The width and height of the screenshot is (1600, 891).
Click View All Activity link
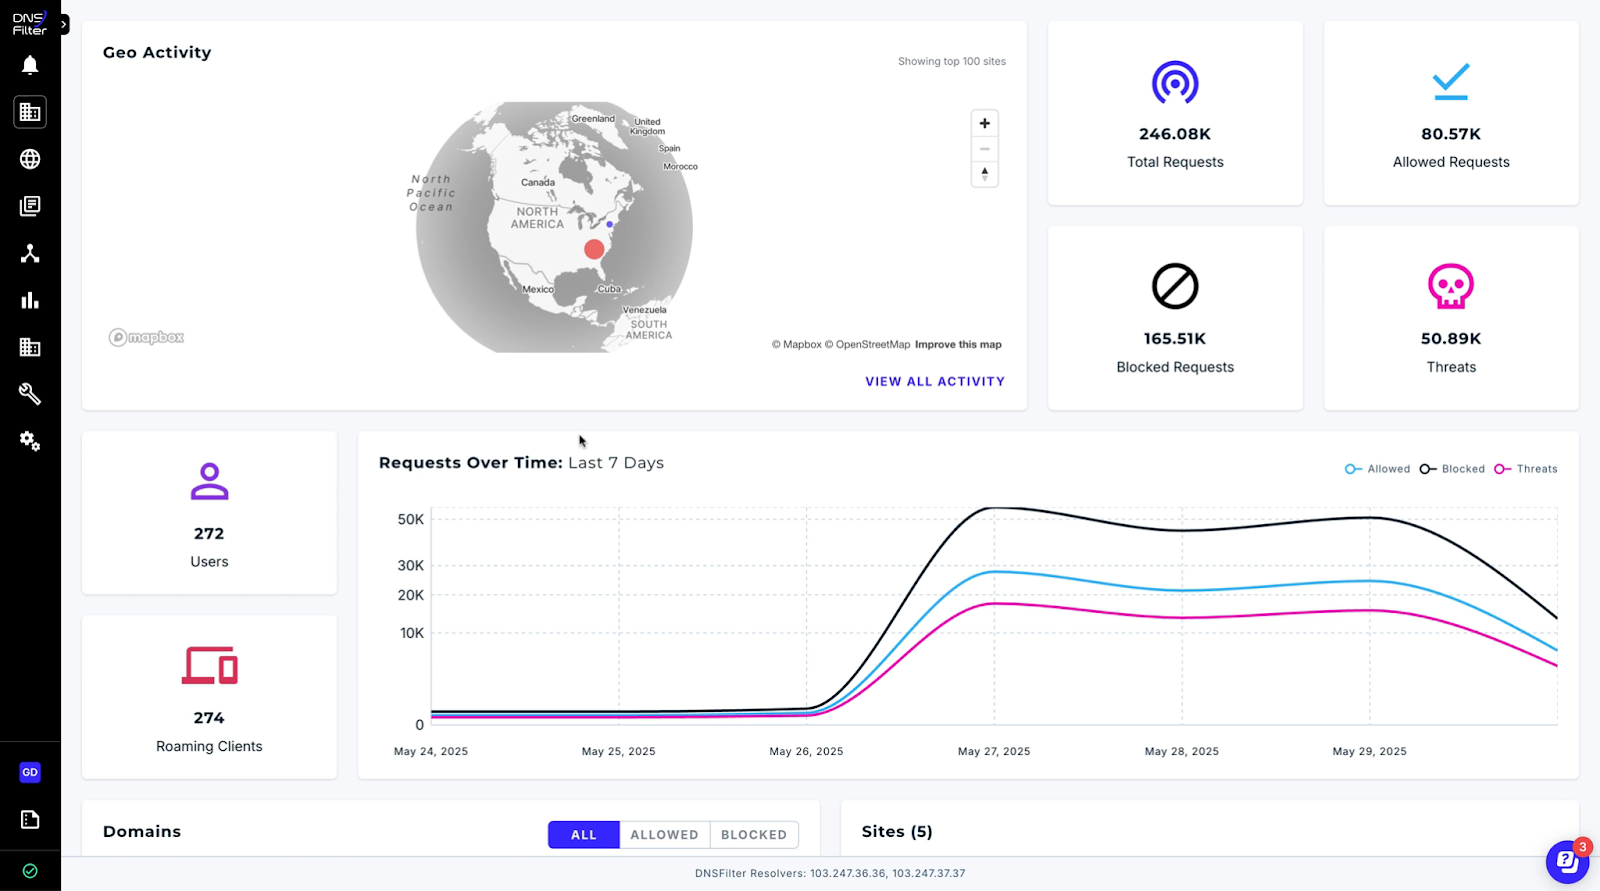pyautogui.click(x=935, y=381)
